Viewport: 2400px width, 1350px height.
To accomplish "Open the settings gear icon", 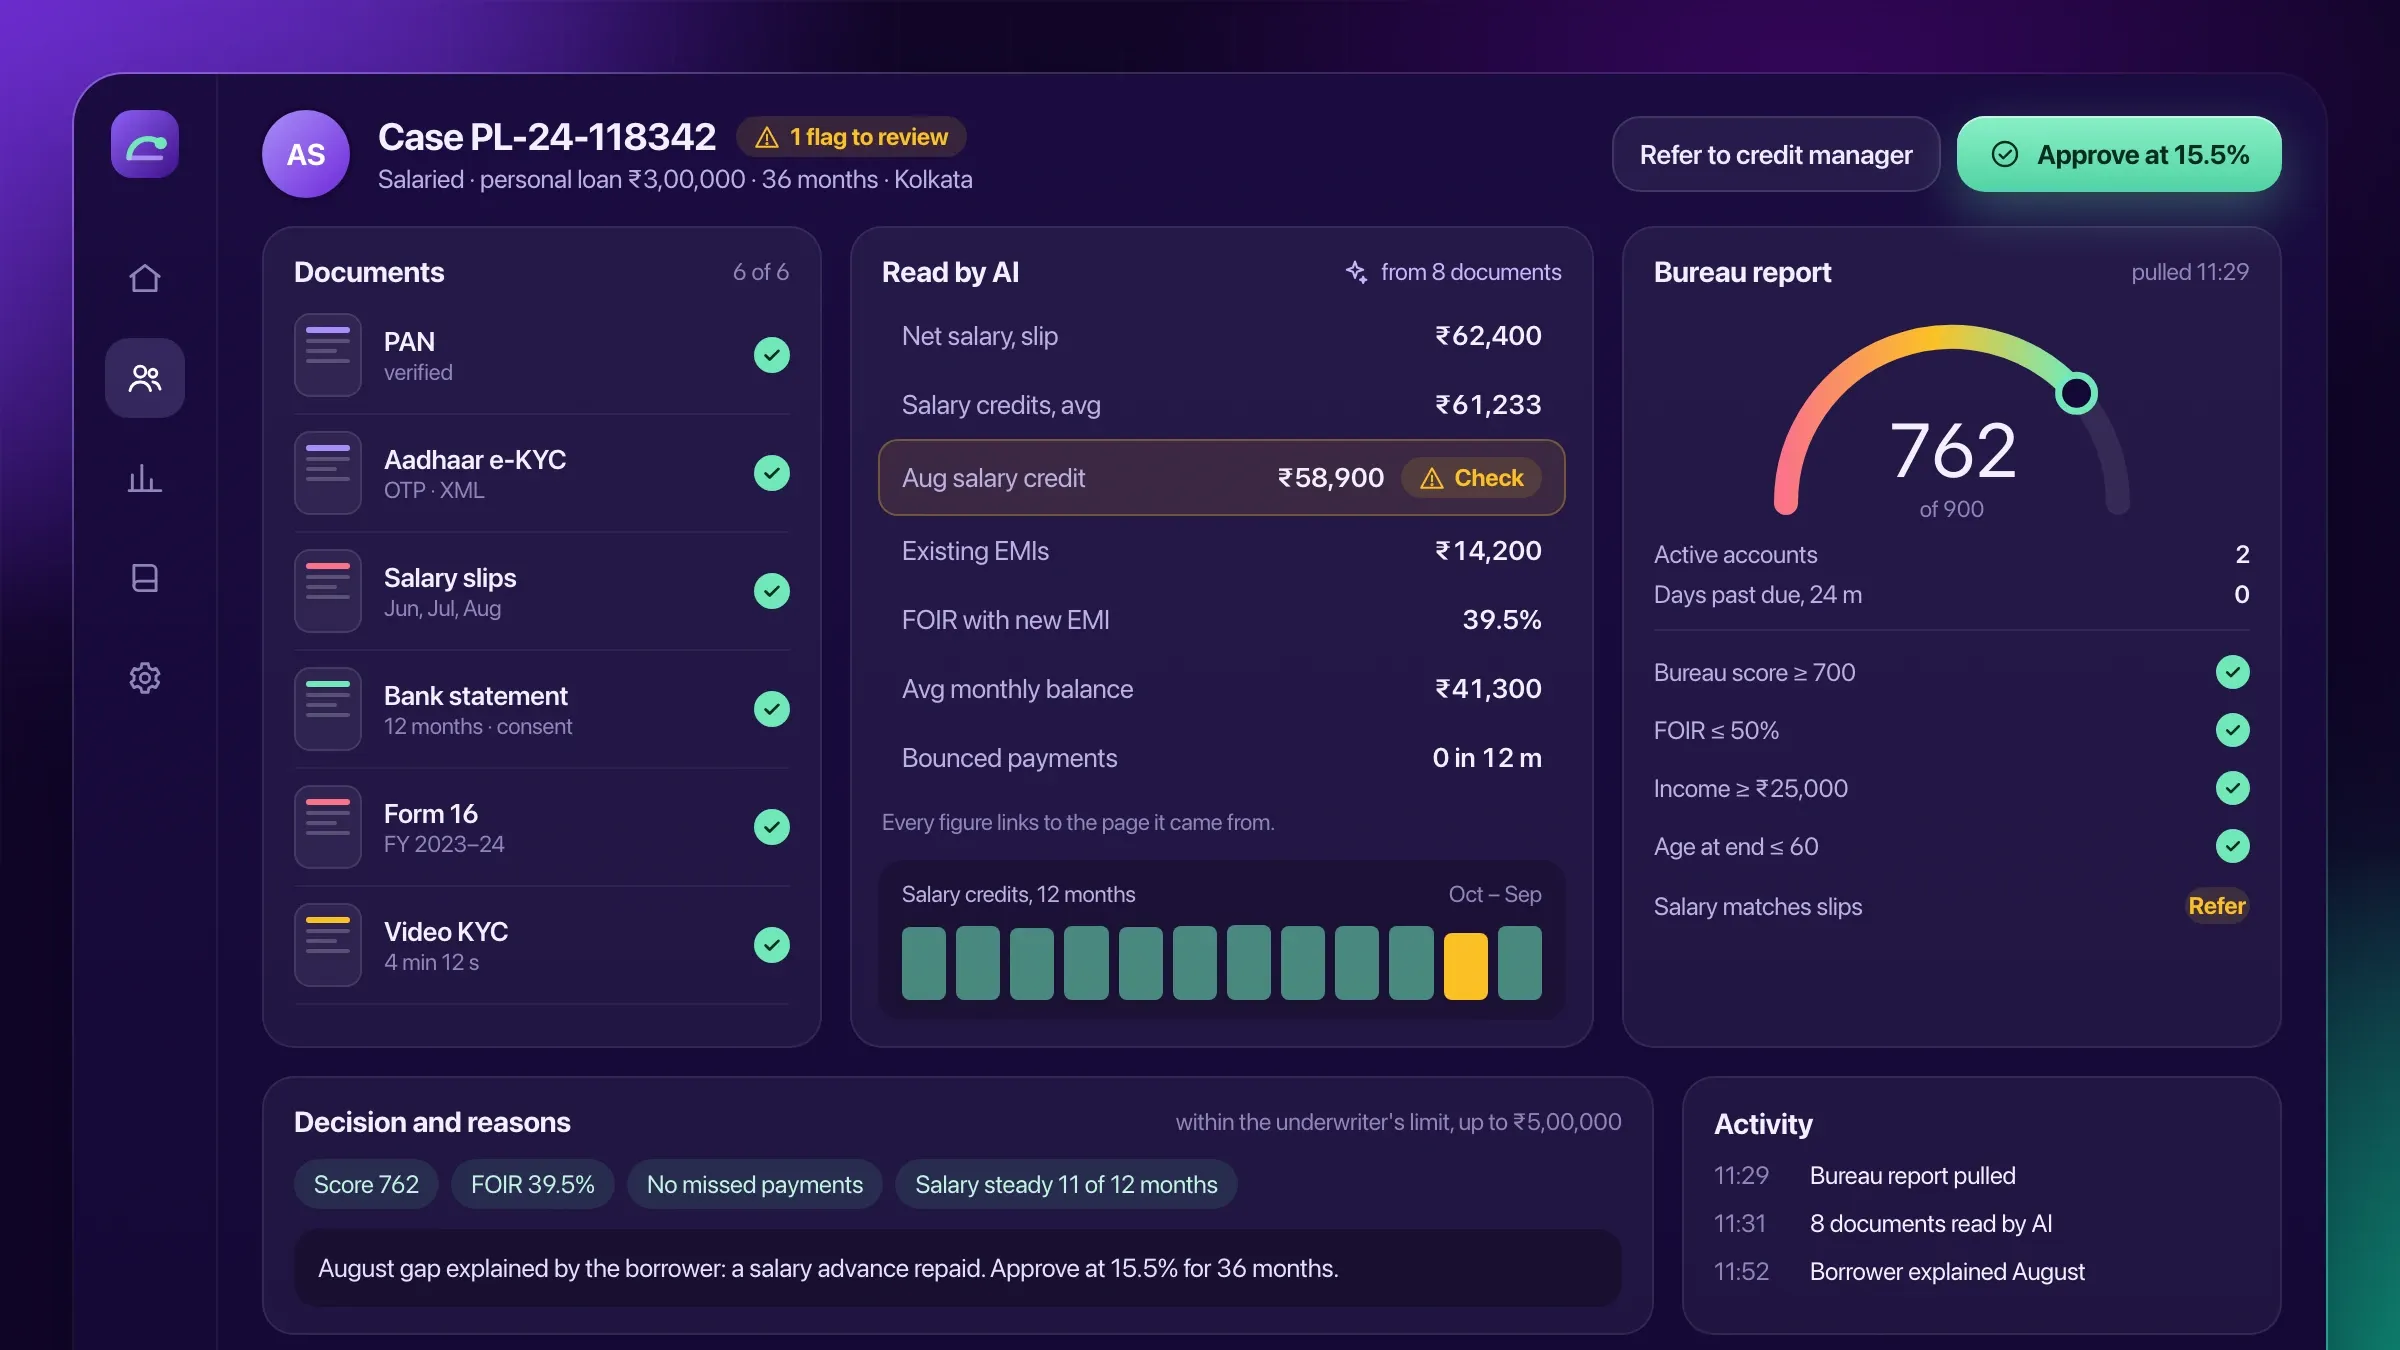I will 145,678.
